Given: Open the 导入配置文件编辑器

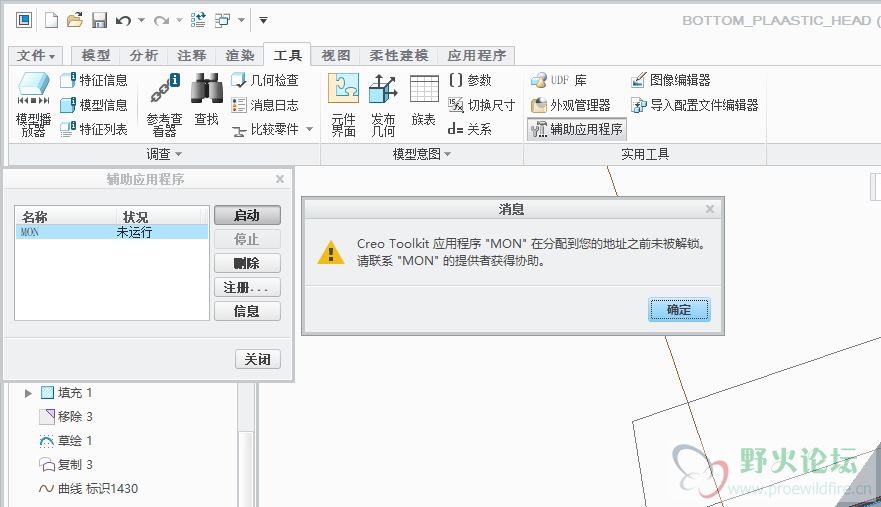Looking at the screenshot, I should click(694, 105).
